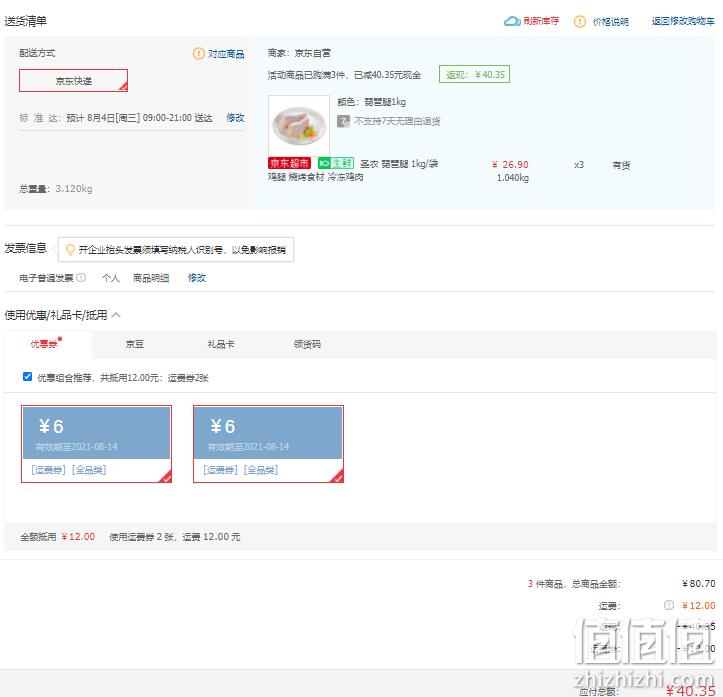Image resolution: width=723 pixels, height=697 pixels.
Task: Click price text ¥ 26.90
Action: pos(510,165)
